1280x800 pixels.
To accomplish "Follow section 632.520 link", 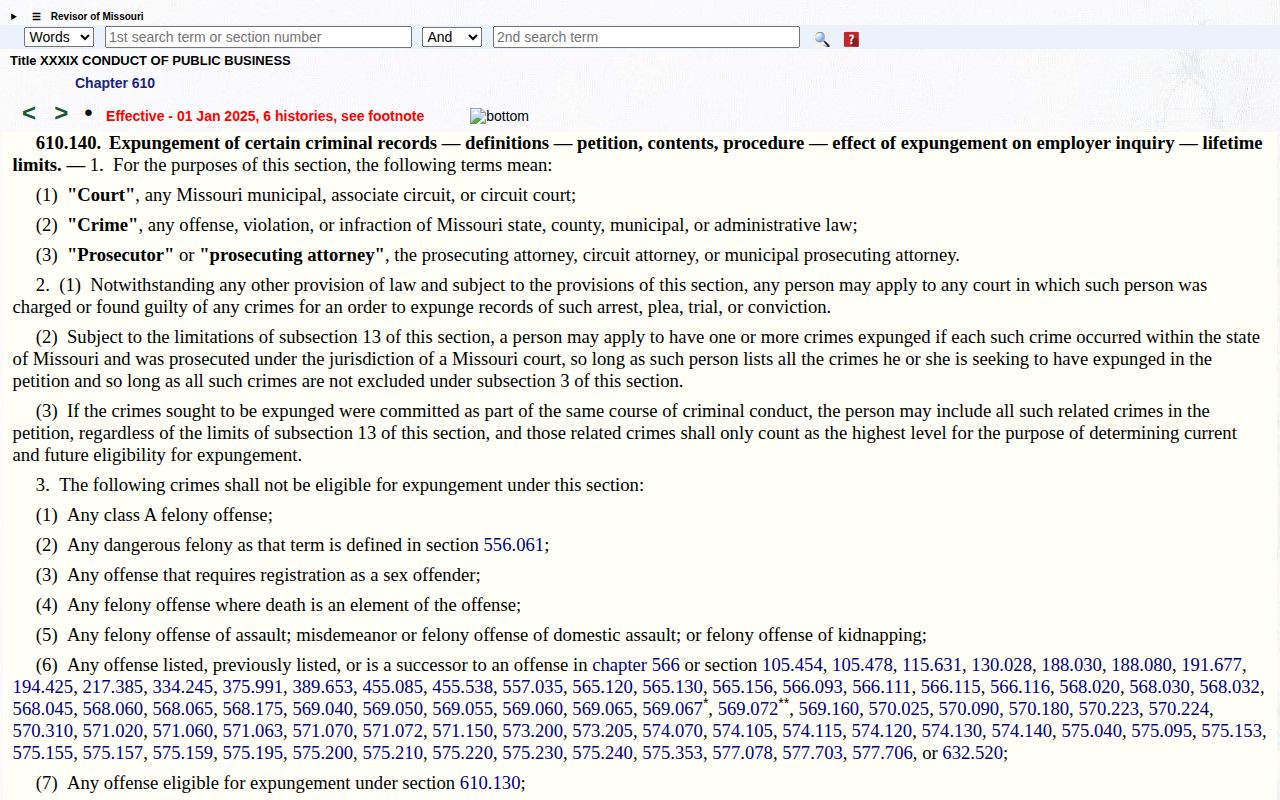I will point(973,753).
